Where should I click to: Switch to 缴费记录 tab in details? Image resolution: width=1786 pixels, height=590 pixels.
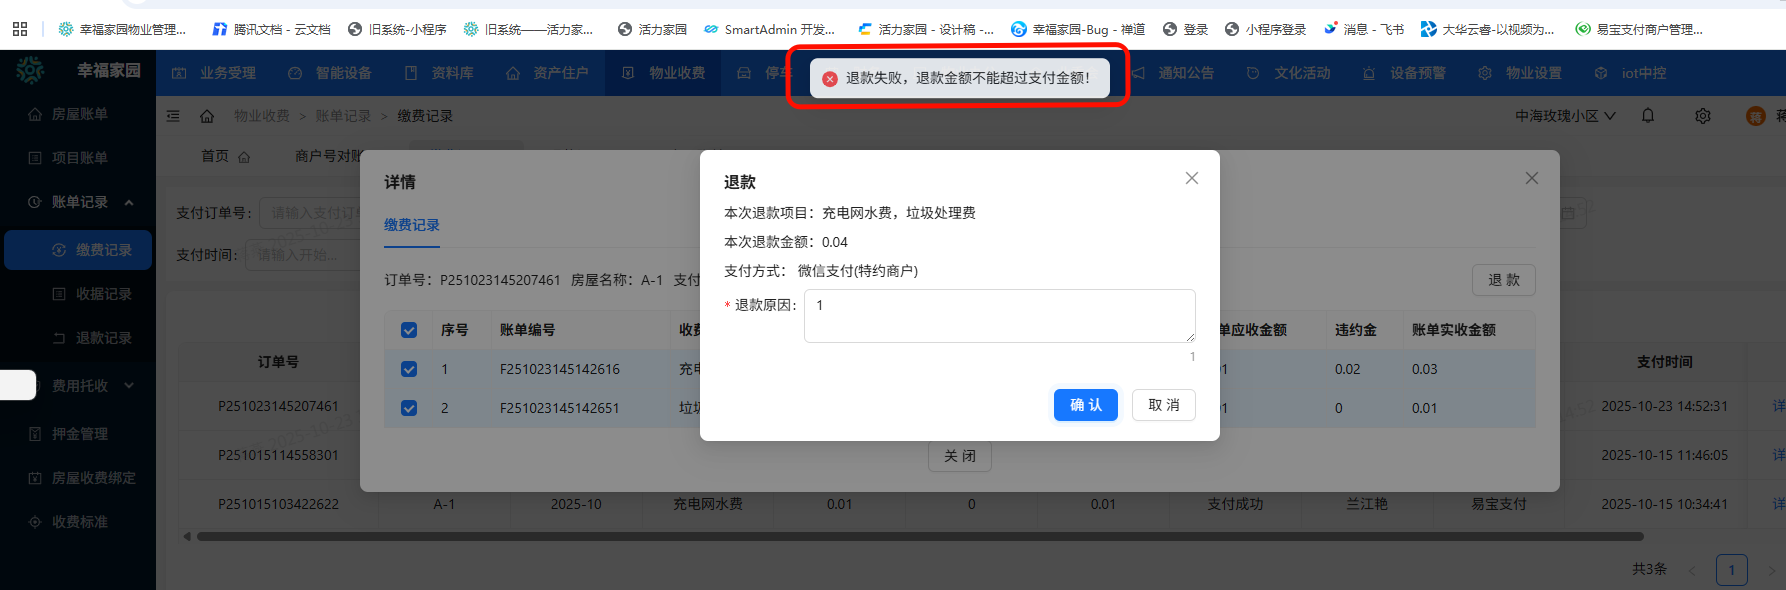412,225
